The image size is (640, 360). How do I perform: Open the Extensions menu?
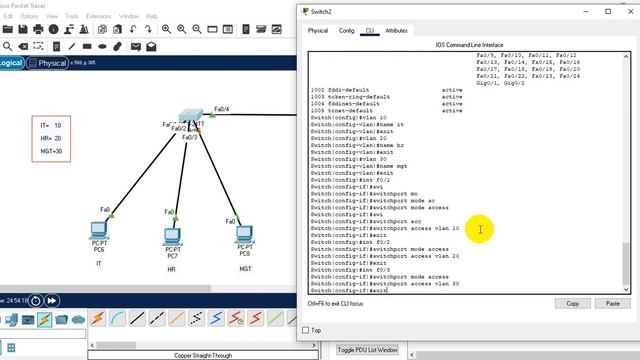[x=98, y=16]
